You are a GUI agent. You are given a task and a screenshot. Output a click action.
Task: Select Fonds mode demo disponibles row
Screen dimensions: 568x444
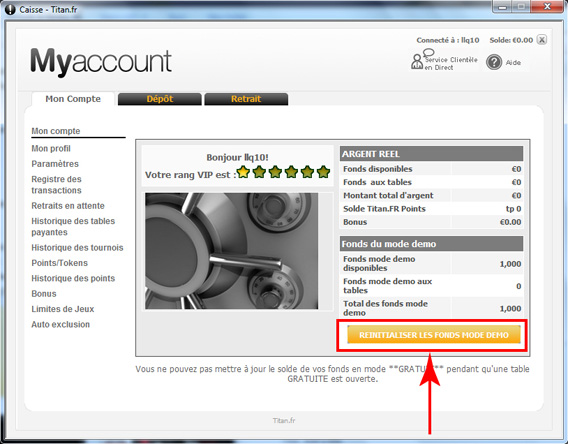click(x=431, y=263)
